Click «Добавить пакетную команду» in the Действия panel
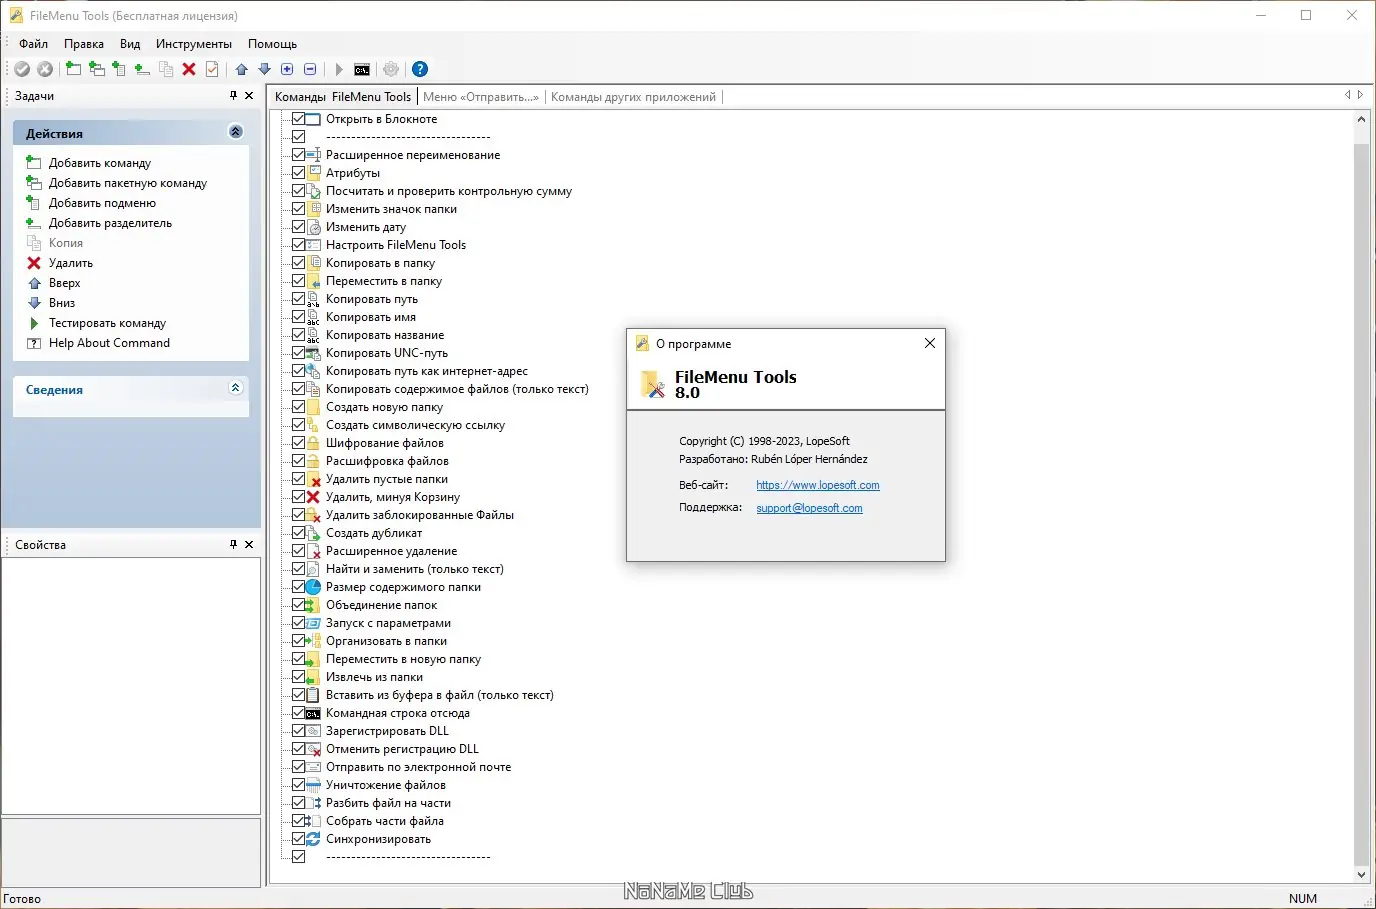Image resolution: width=1376 pixels, height=909 pixels. tap(128, 183)
